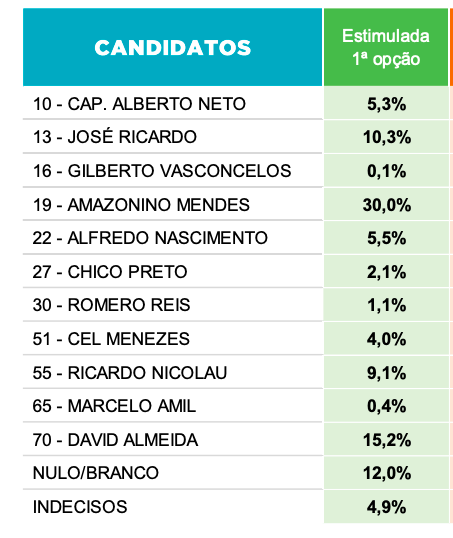
Task: Select the 15,2% cell for David Almeida
Action: [x=386, y=440]
